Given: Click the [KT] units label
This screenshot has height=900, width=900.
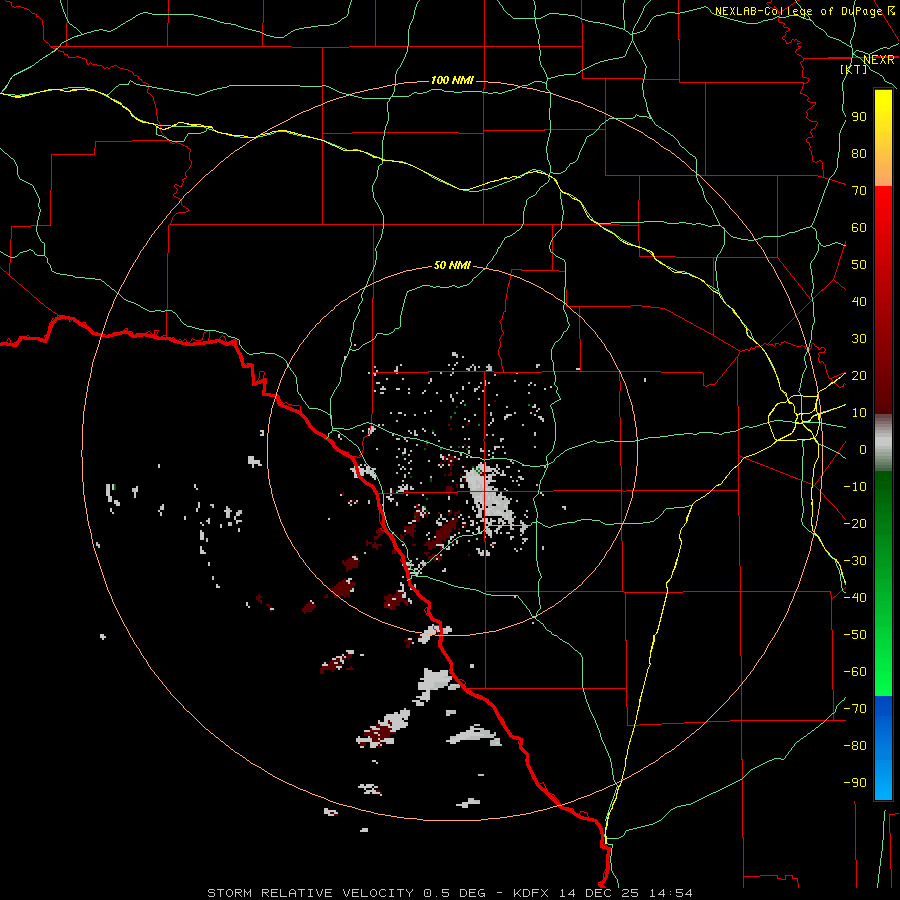Looking at the screenshot, I should click(854, 69).
